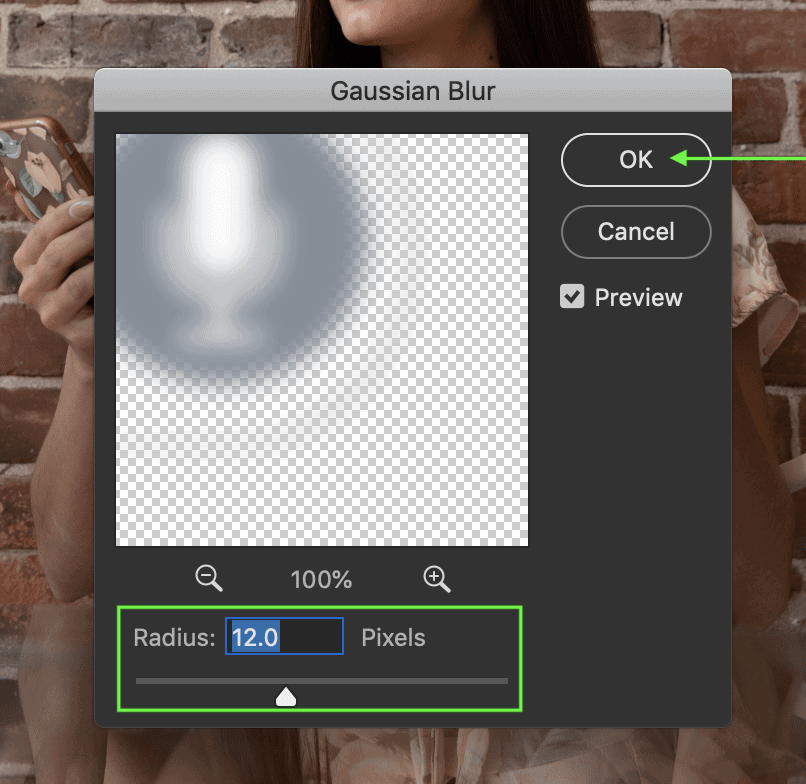Viewport: 806px width, 784px height.
Task: Click the OK button
Action: tap(636, 160)
